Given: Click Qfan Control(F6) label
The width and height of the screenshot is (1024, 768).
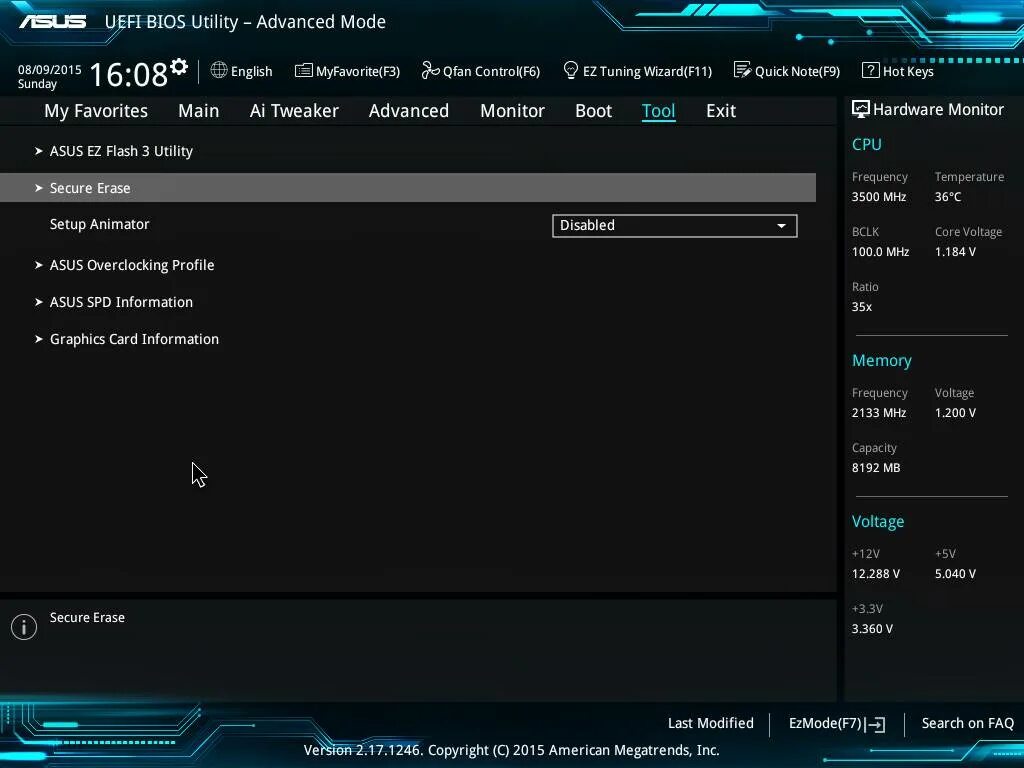Looking at the screenshot, I should tap(491, 71).
